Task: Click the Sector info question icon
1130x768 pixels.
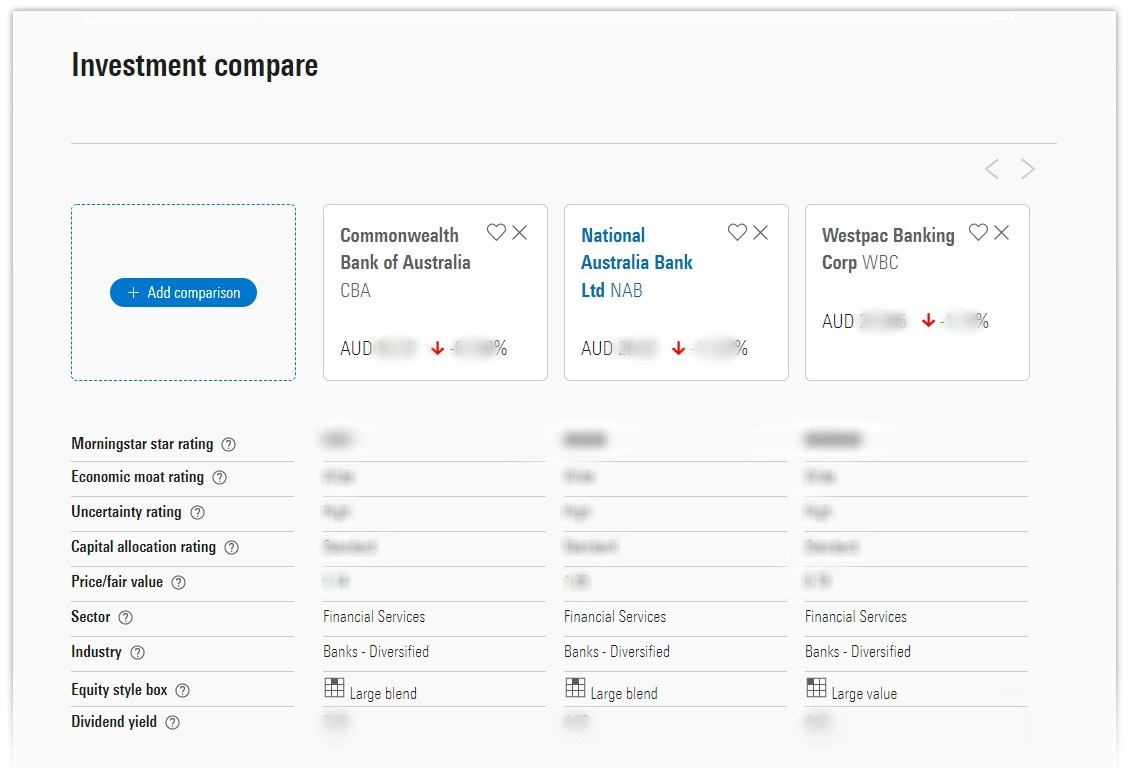Action: [126, 618]
